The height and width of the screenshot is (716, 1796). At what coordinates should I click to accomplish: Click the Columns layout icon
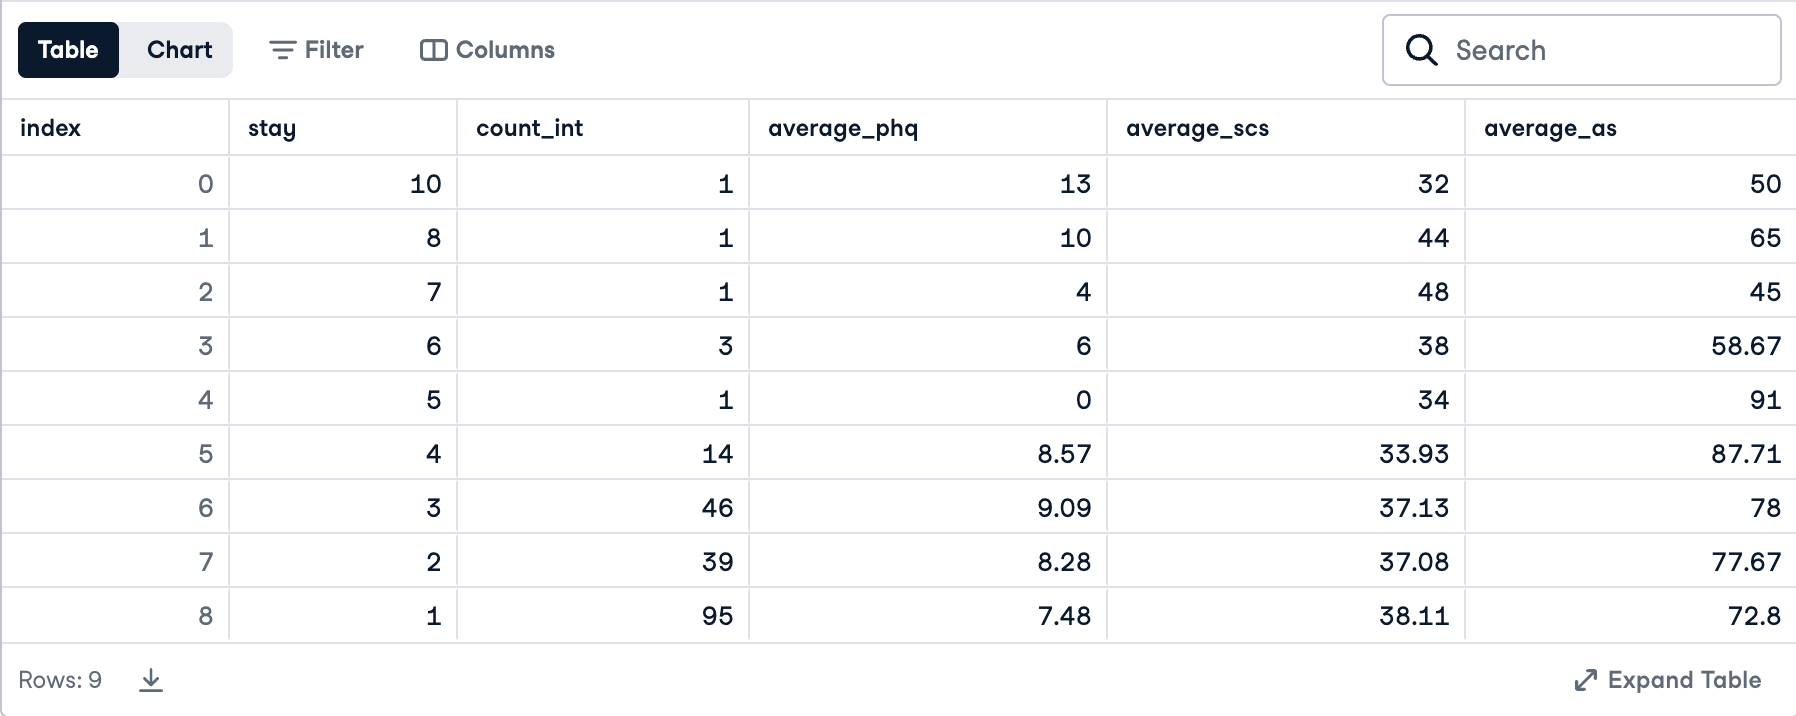tap(434, 50)
